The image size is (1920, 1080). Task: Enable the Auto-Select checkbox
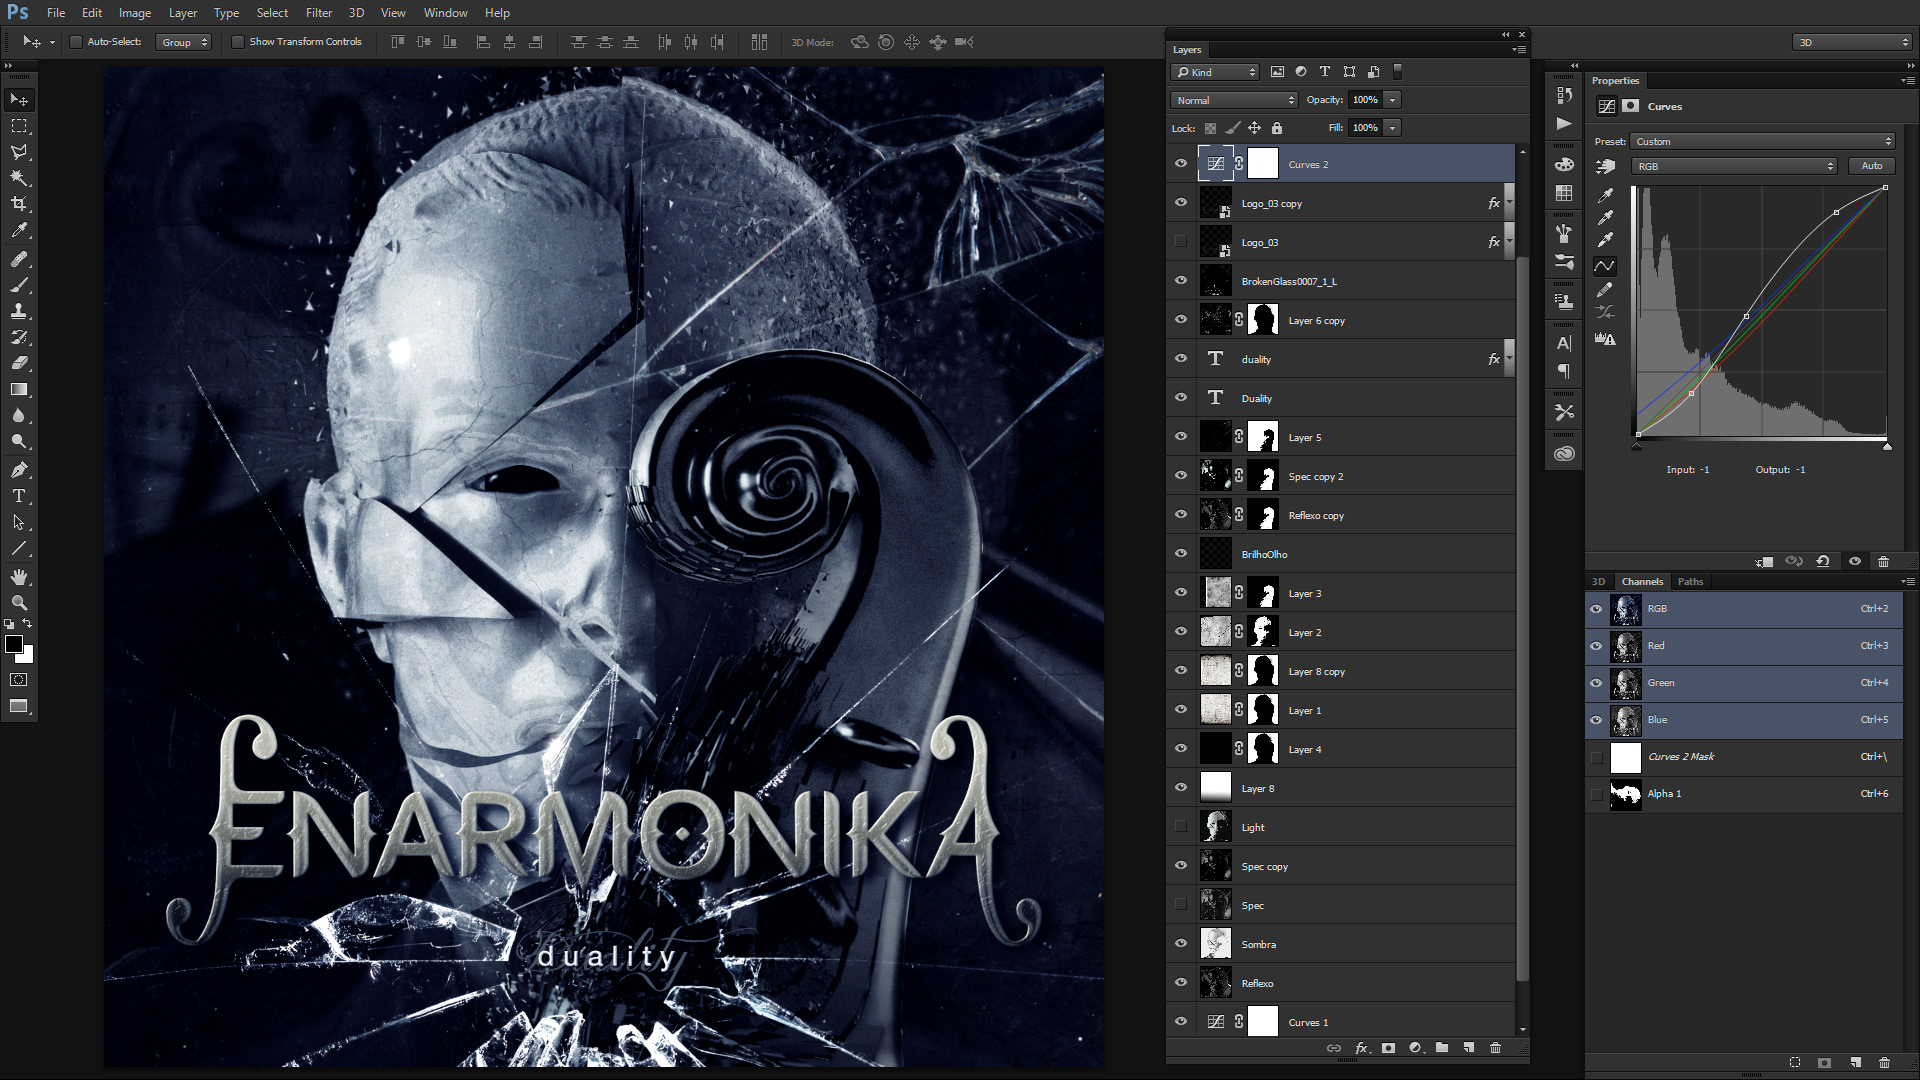point(75,42)
